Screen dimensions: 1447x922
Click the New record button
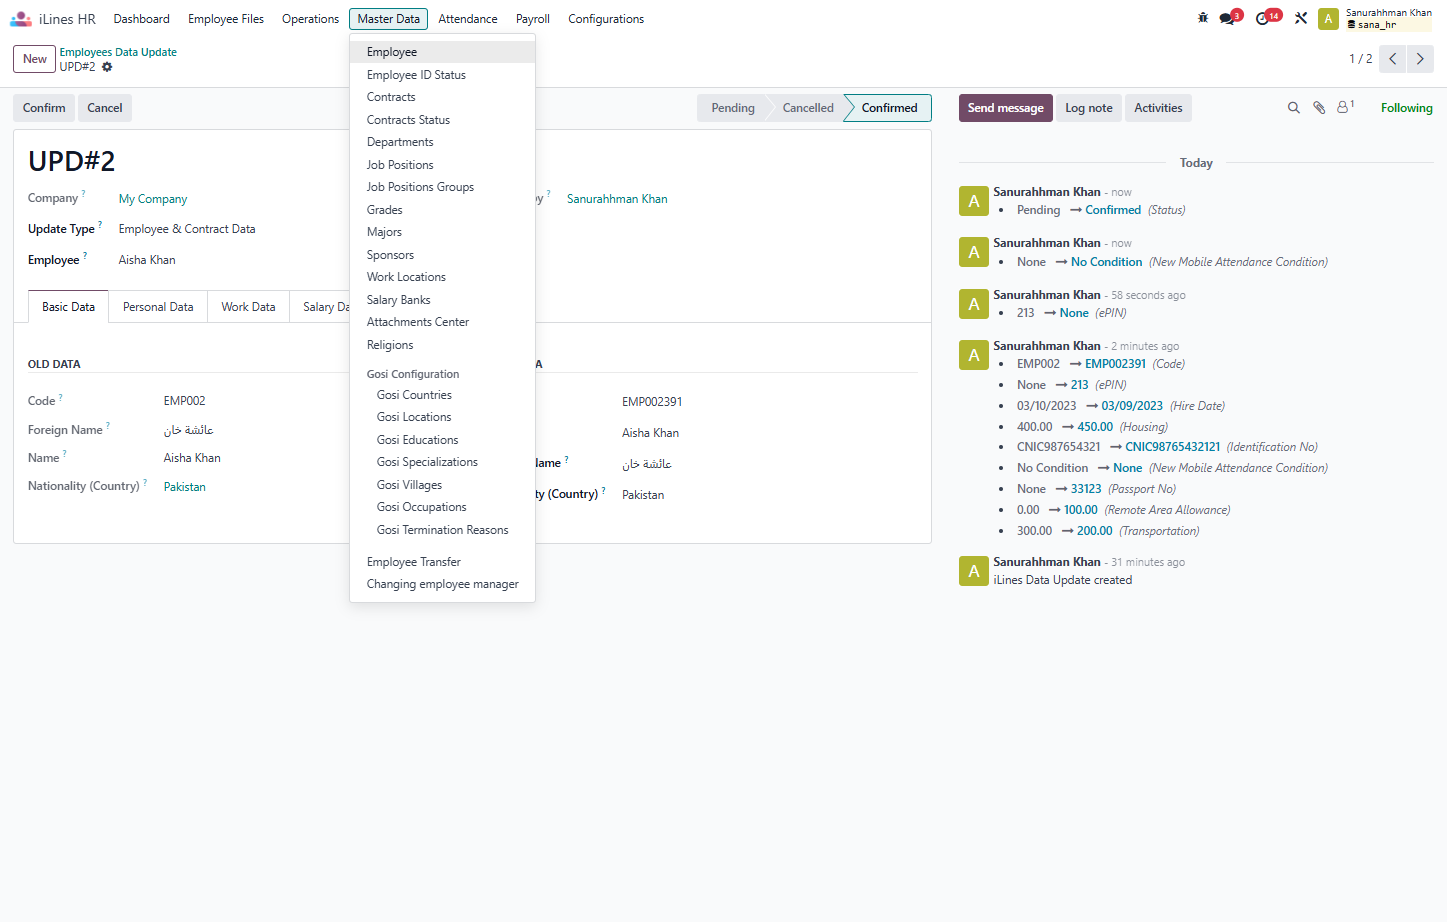(x=35, y=59)
